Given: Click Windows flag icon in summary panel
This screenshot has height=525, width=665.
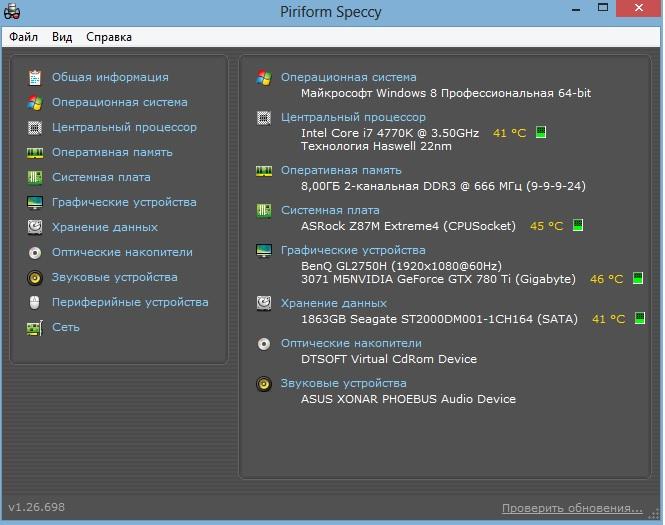Looking at the screenshot, I should [264, 78].
